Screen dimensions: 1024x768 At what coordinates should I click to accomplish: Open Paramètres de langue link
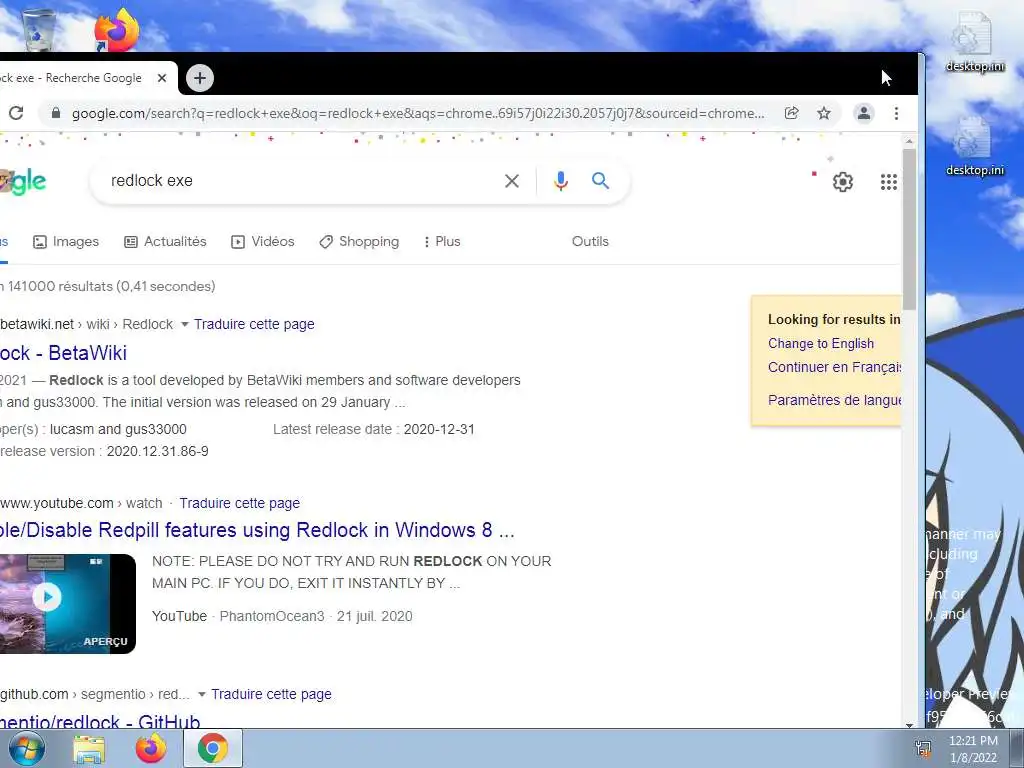coord(835,400)
